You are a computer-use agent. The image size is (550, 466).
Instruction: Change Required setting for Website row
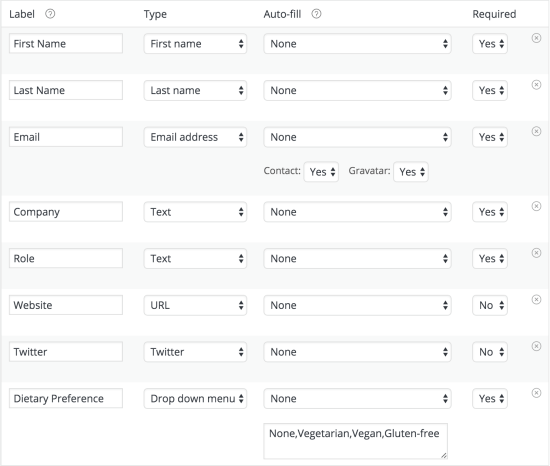coord(490,305)
